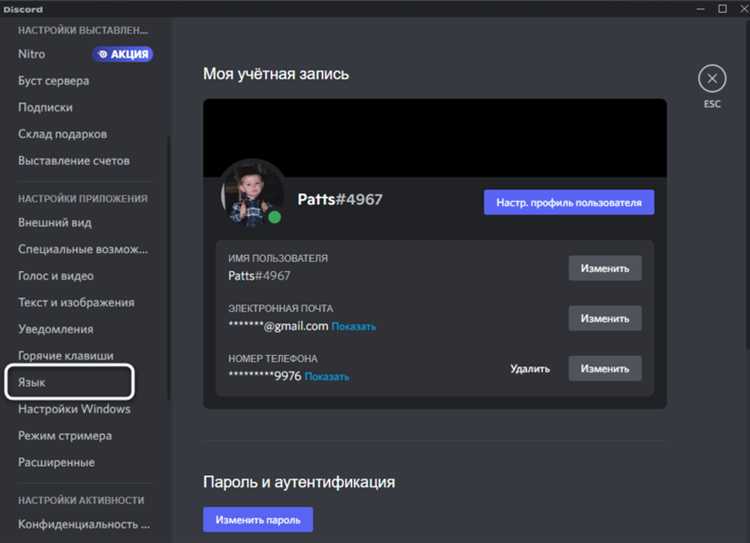Maximize the Discord window
Screen dimensions: 750x543
[723, 9]
